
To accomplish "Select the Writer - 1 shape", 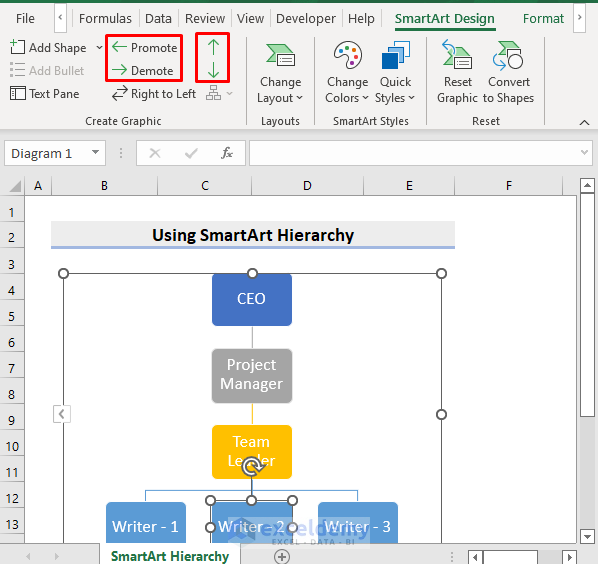I will 146,523.
